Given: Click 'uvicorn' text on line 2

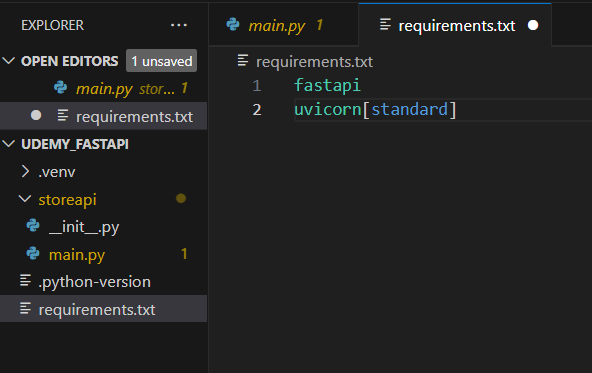Looking at the screenshot, I should 328,109.
